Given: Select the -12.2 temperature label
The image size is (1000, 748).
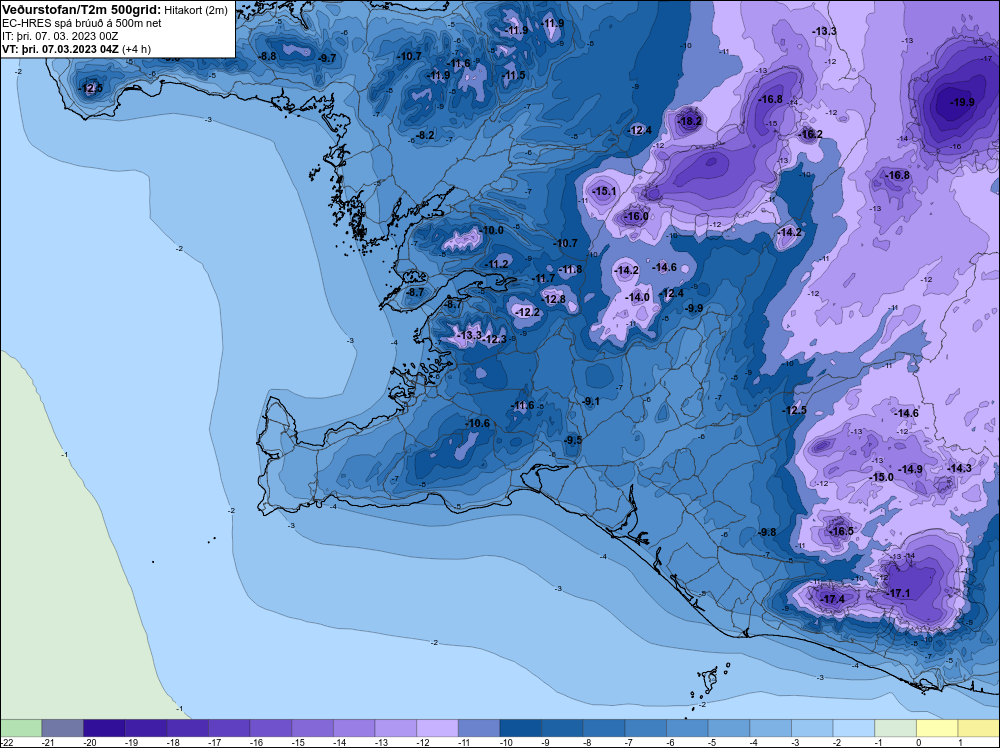Looking at the screenshot, I should 527,312.
